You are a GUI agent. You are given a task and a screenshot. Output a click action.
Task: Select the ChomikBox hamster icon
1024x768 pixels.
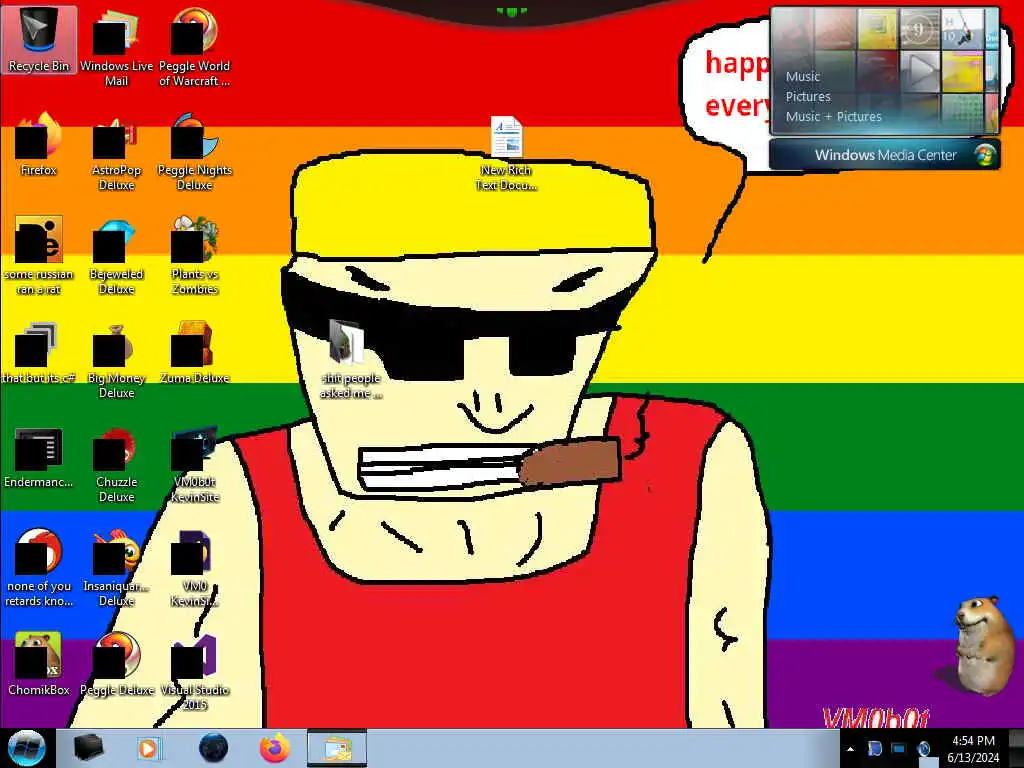tap(39, 664)
